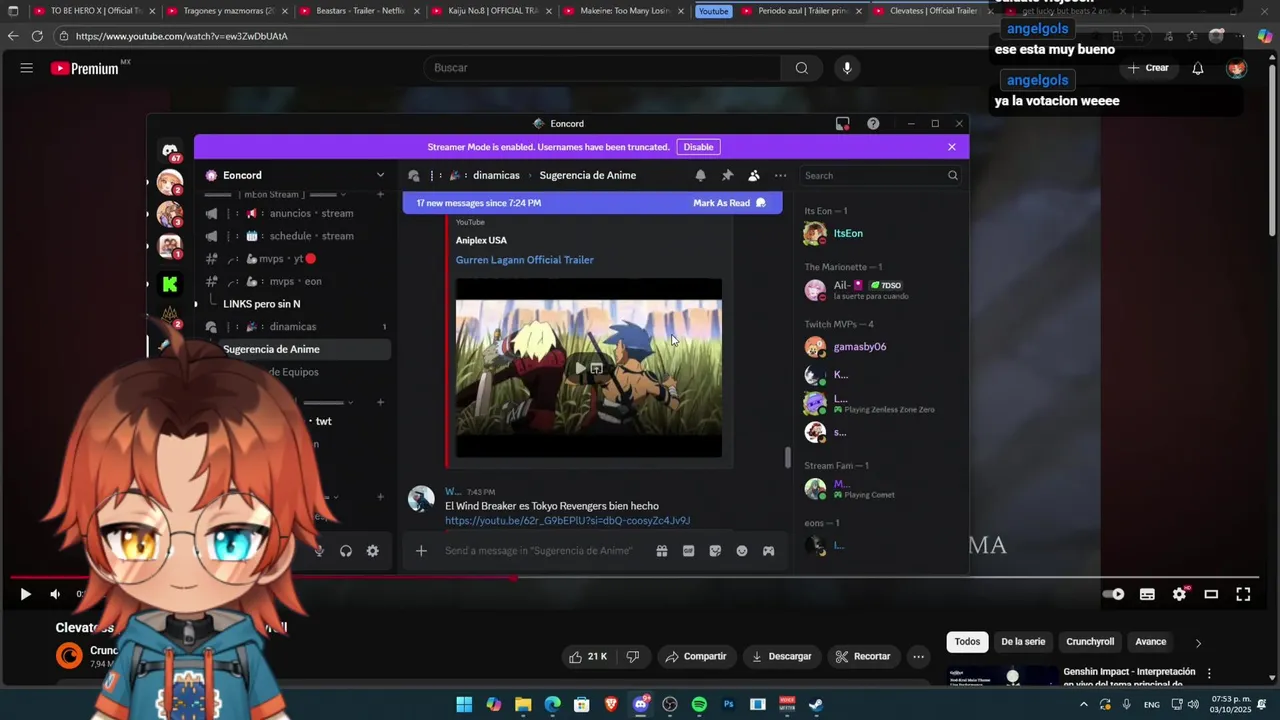Click the Crear button on YouTube
The width and height of the screenshot is (1280, 720).
tap(1148, 68)
